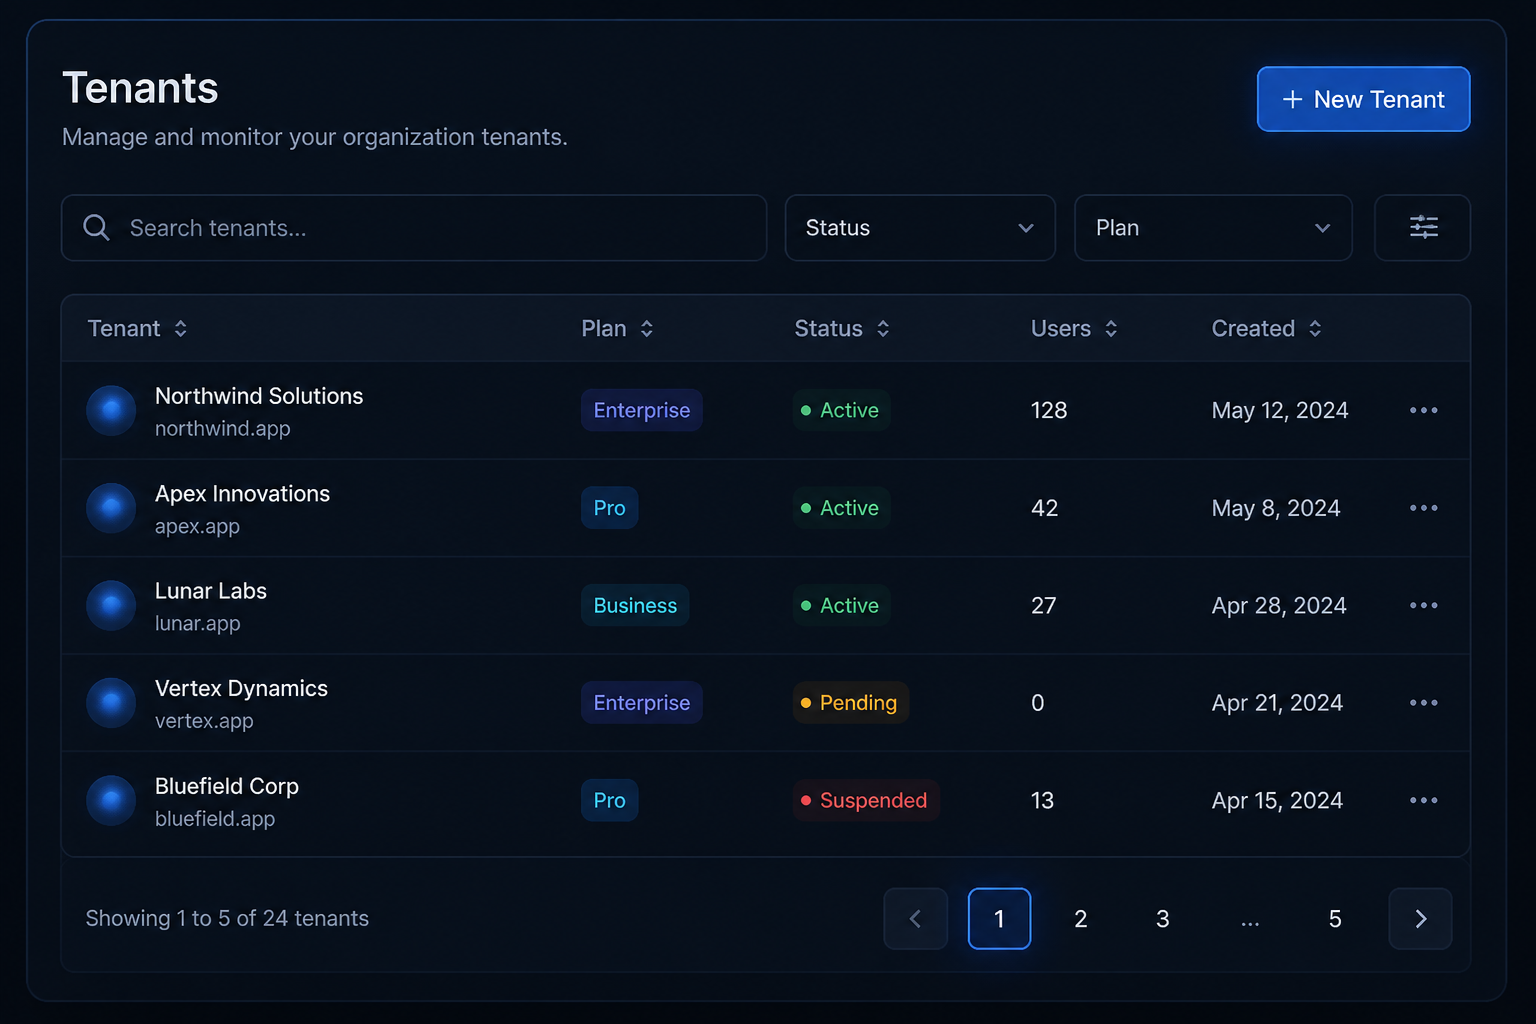1536x1024 pixels.
Task: Click user count 27
Action: click(x=1044, y=605)
